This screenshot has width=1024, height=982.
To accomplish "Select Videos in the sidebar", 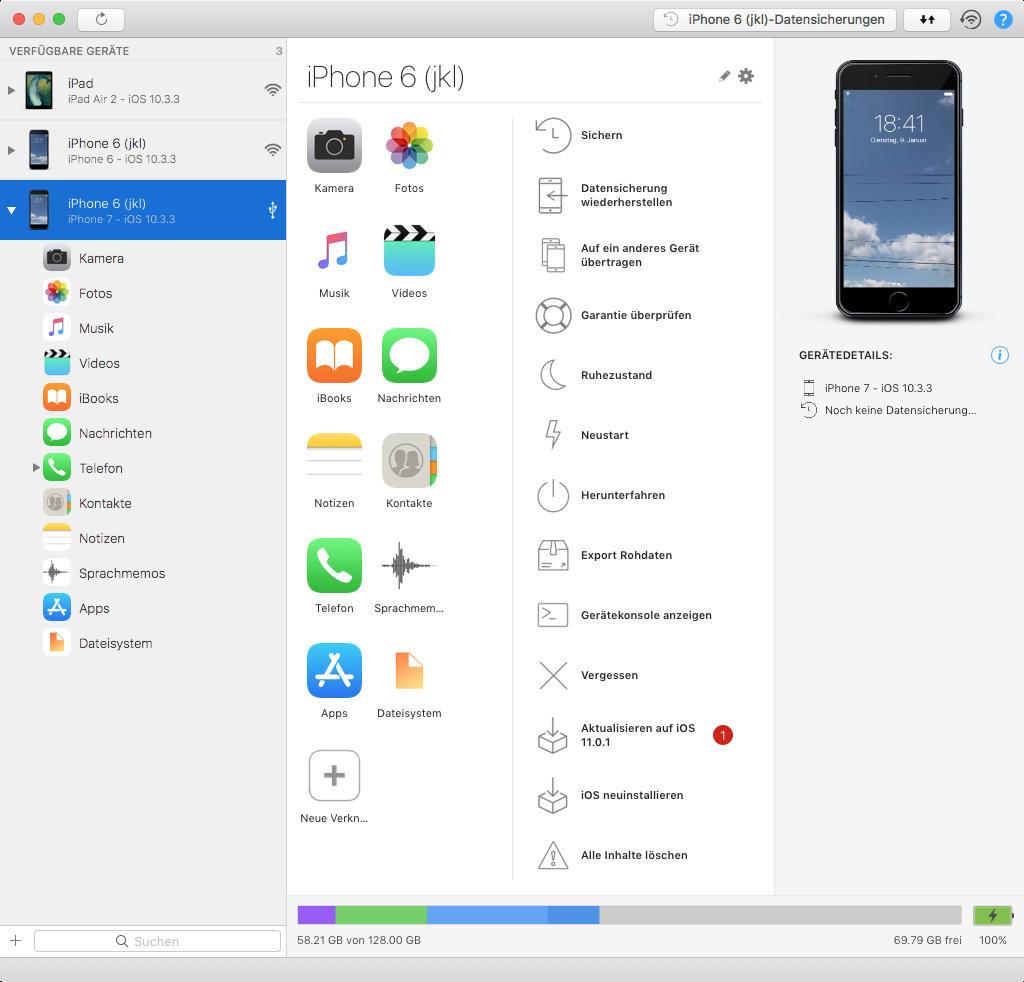I will [x=143, y=363].
